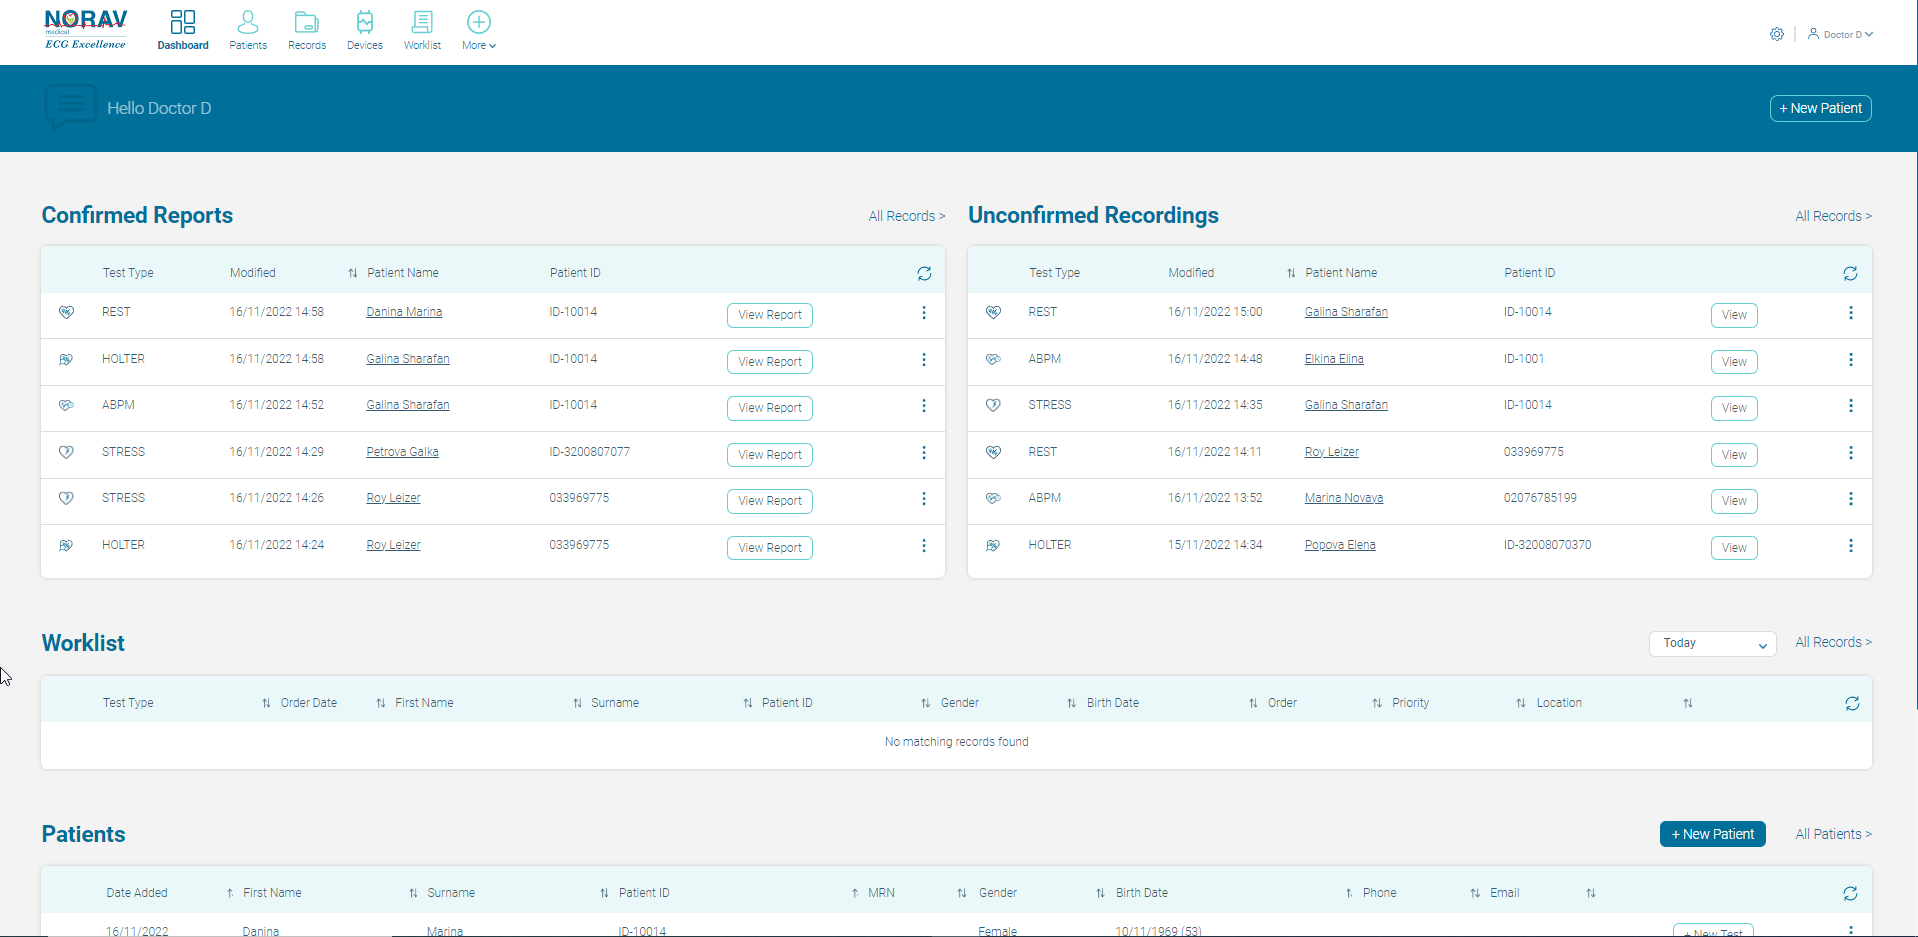The width and height of the screenshot is (1918, 937).
Task: Open Popova Elena patient link
Action: pyautogui.click(x=1340, y=545)
